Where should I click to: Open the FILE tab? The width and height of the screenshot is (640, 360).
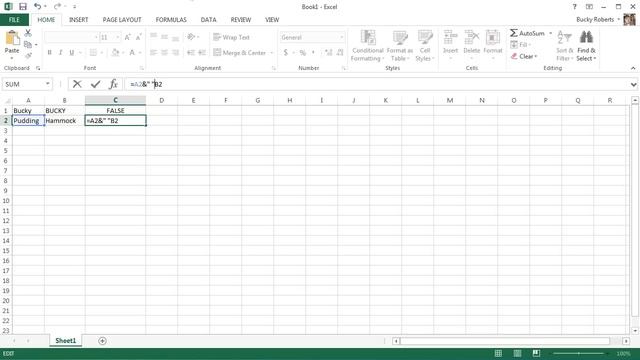(x=14, y=20)
